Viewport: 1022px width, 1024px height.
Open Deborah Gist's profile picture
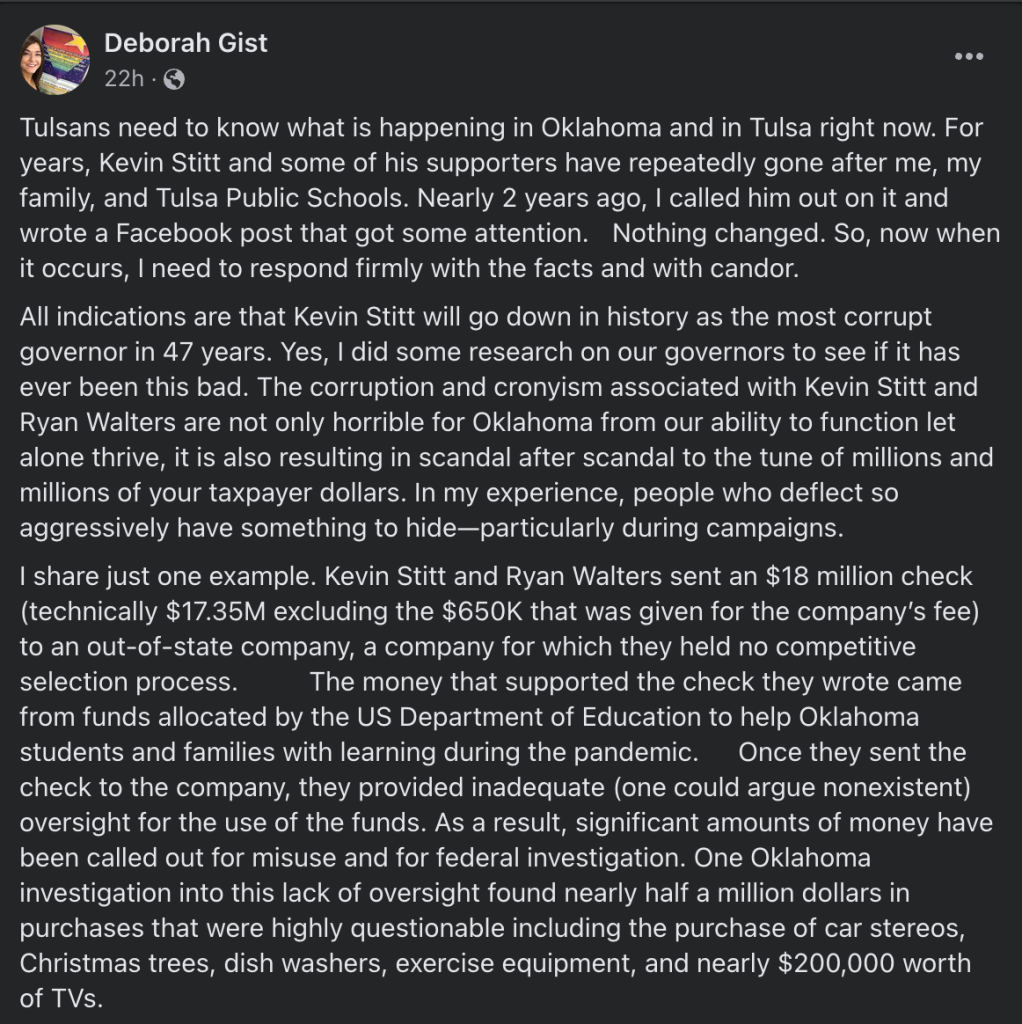point(55,59)
